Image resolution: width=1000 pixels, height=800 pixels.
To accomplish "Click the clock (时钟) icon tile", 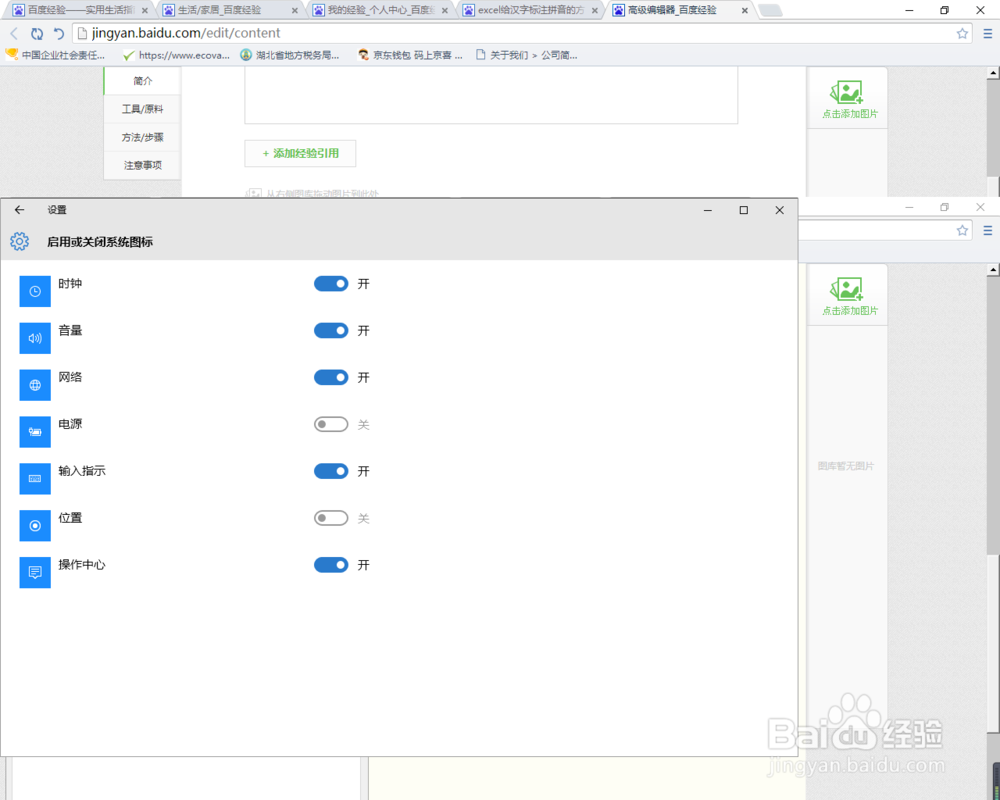I will (35, 291).
